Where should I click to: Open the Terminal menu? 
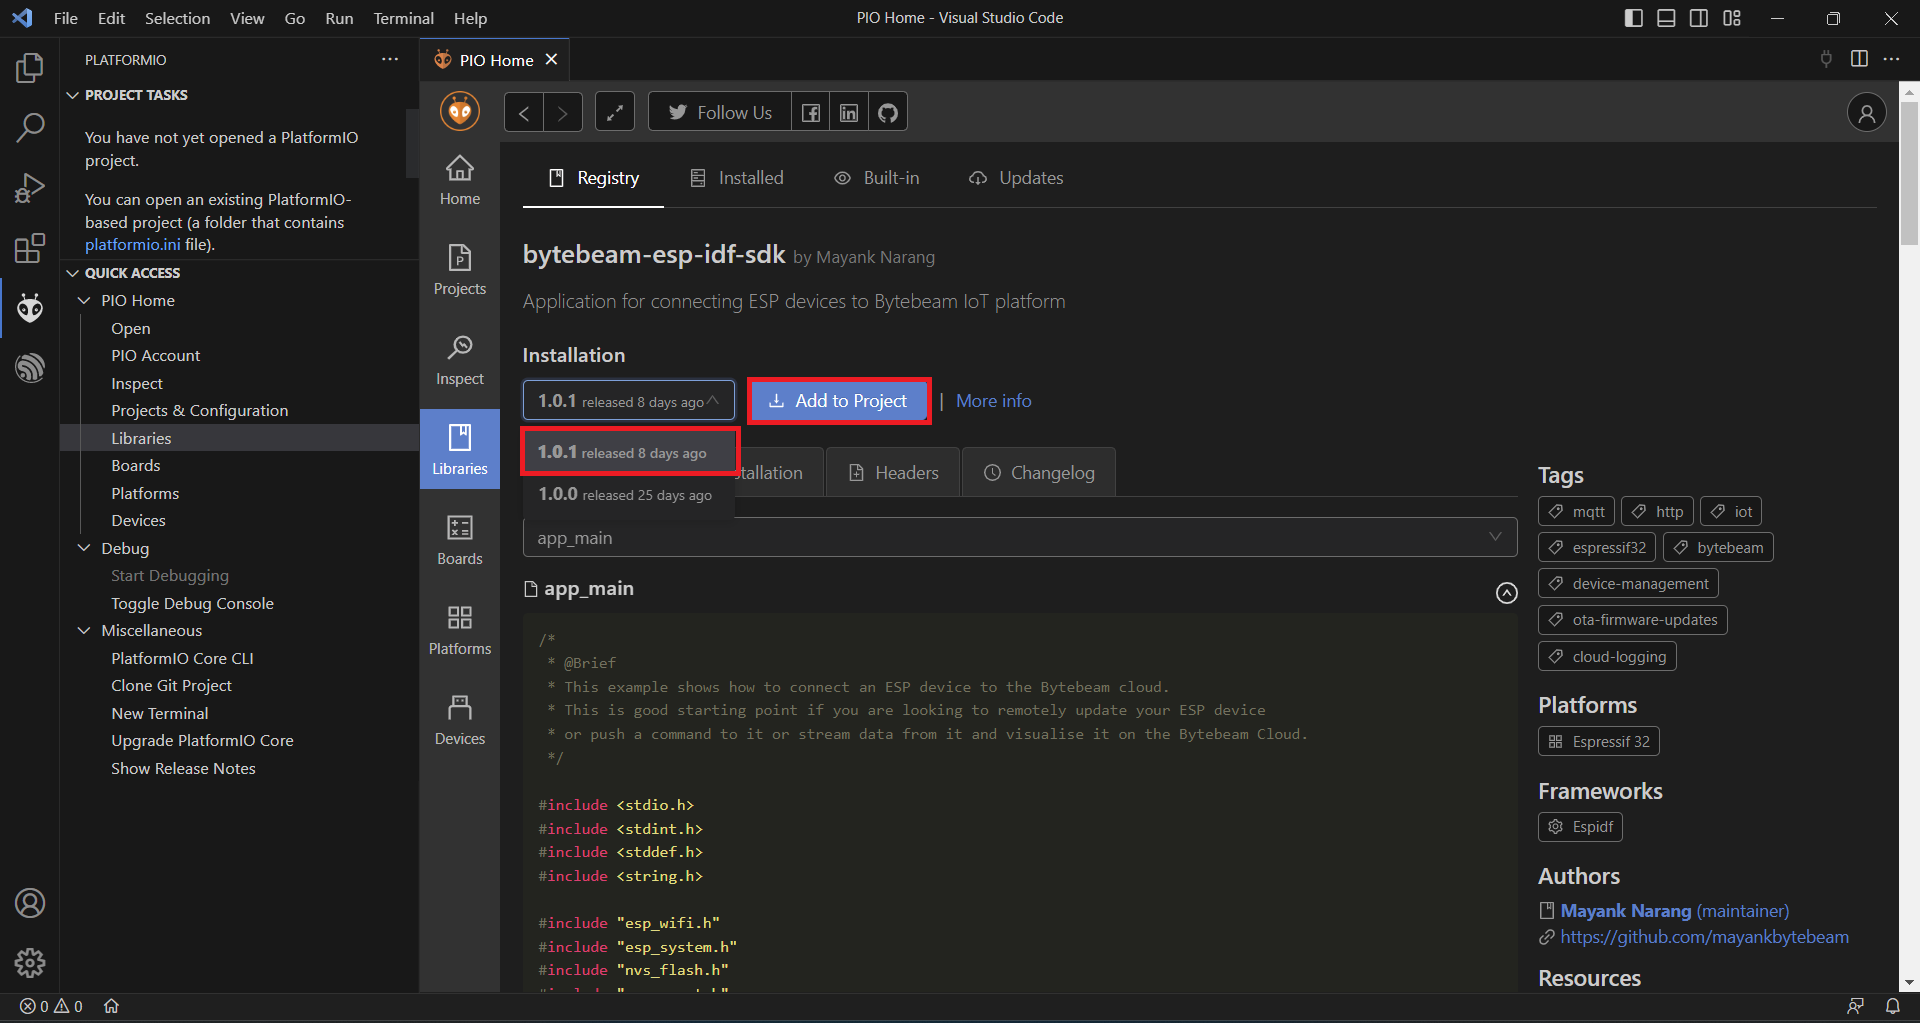403,18
